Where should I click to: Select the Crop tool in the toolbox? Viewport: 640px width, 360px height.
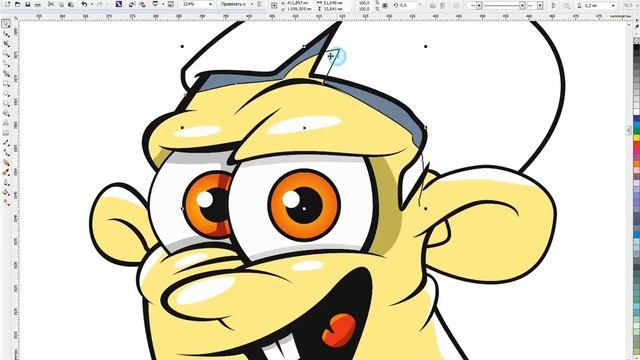coord(6,44)
